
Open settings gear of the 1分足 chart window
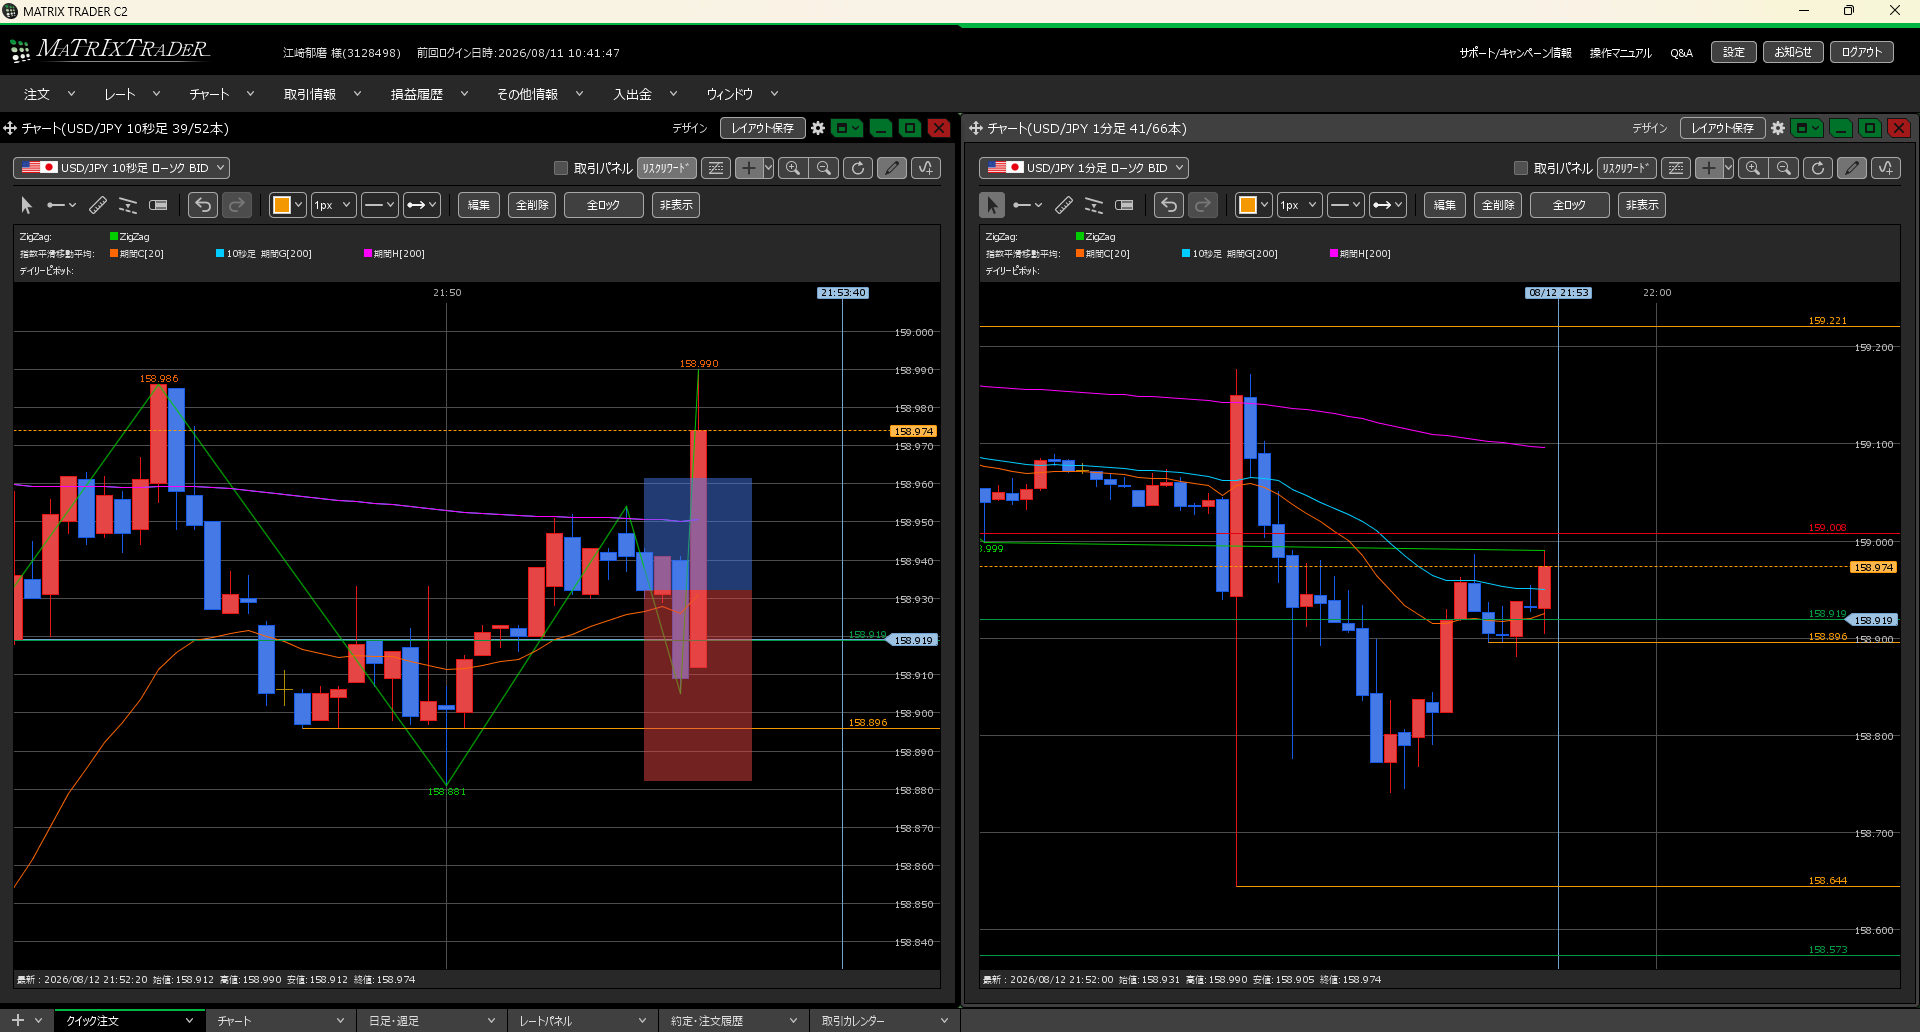(1778, 128)
